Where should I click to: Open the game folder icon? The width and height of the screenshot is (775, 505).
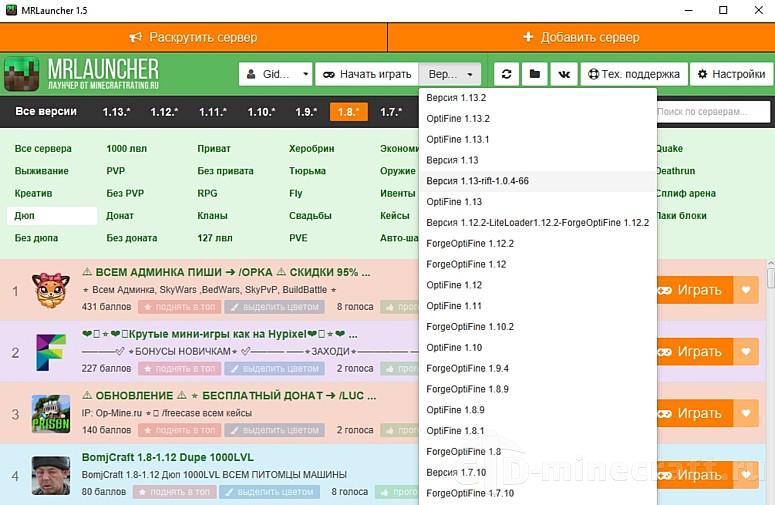coord(534,74)
